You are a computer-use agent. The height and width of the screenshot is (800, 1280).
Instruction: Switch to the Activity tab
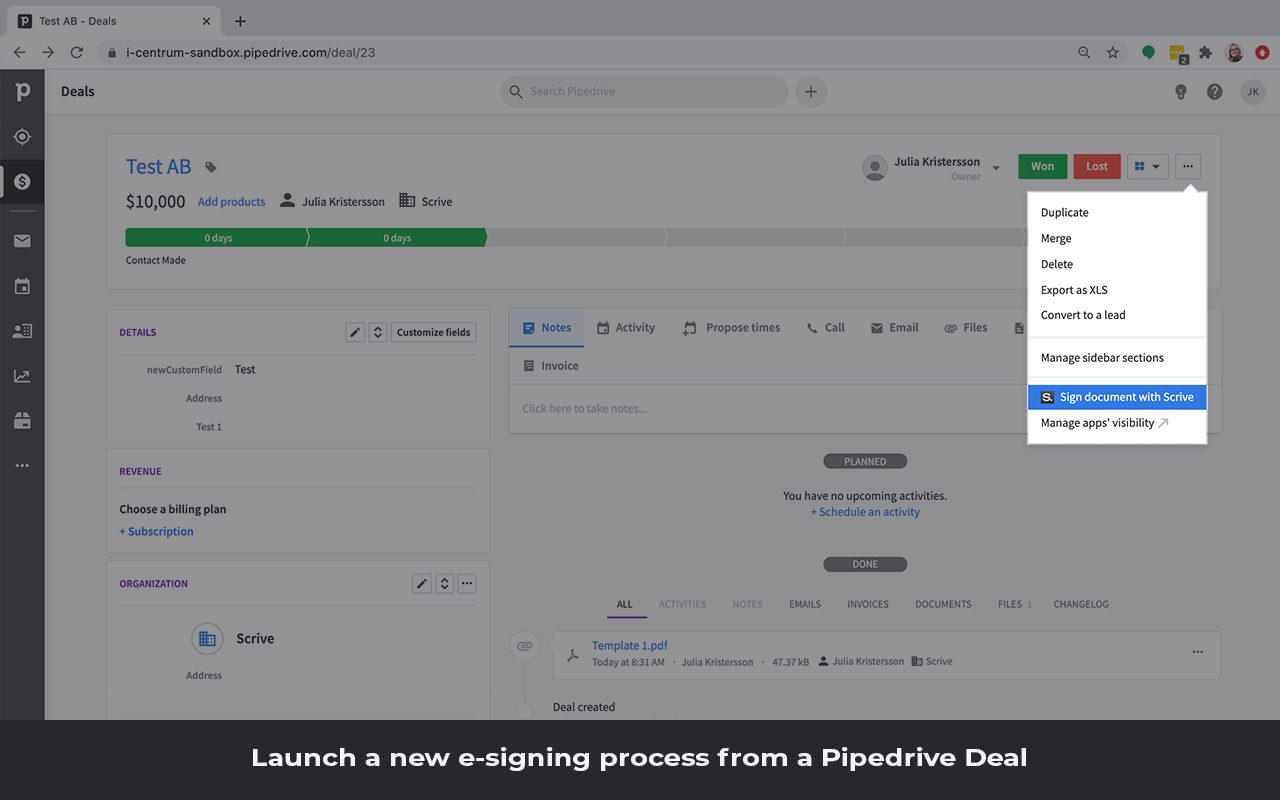[x=626, y=328]
